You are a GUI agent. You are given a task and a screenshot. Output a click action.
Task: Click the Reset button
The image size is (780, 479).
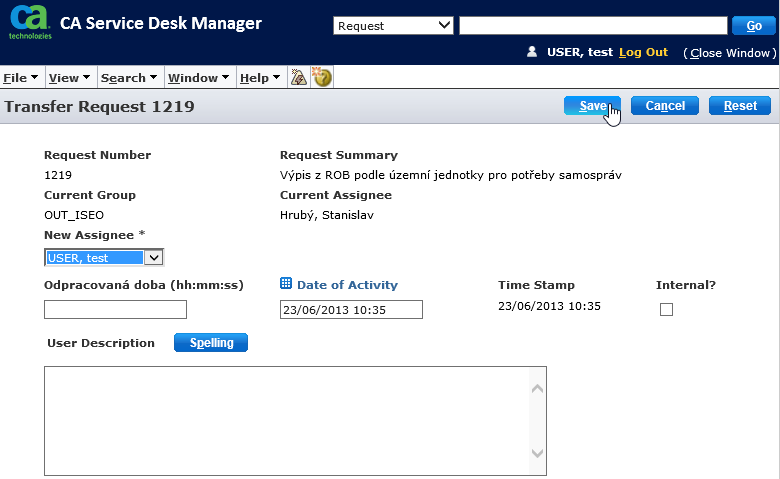coord(740,105)
